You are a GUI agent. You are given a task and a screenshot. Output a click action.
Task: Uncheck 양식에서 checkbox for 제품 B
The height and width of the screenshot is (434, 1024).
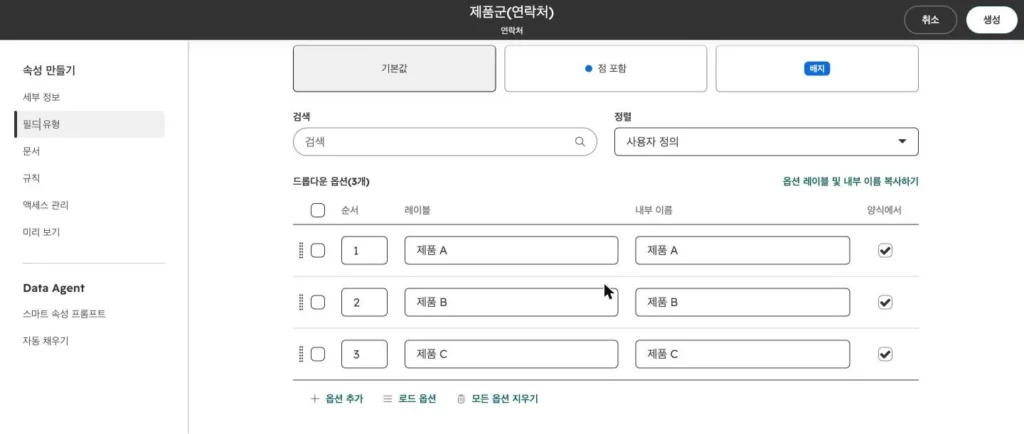[885, 302]
